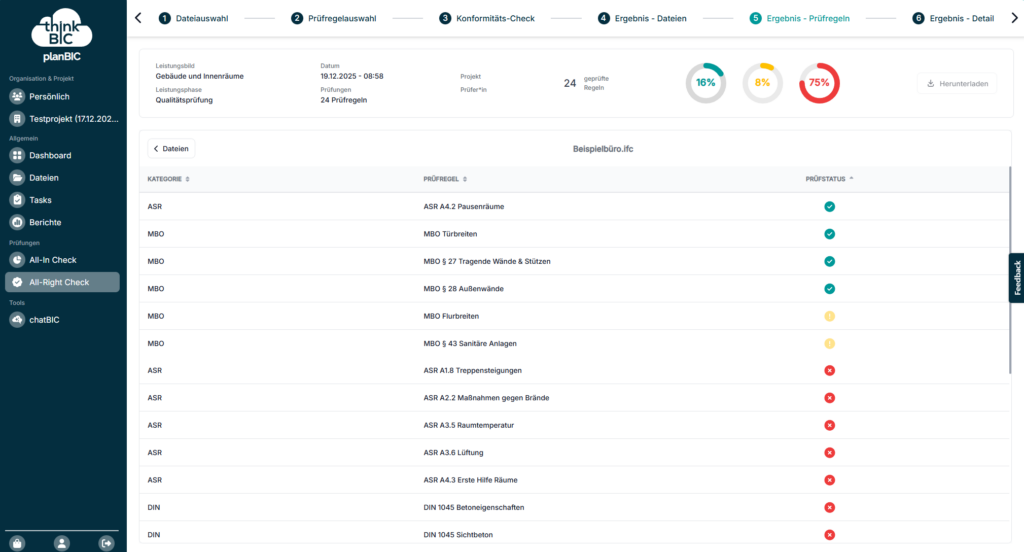Sort table by Prüfregel column
Image resolution: width=1024 pixels, height=552 pixels.
pos(445,179)
